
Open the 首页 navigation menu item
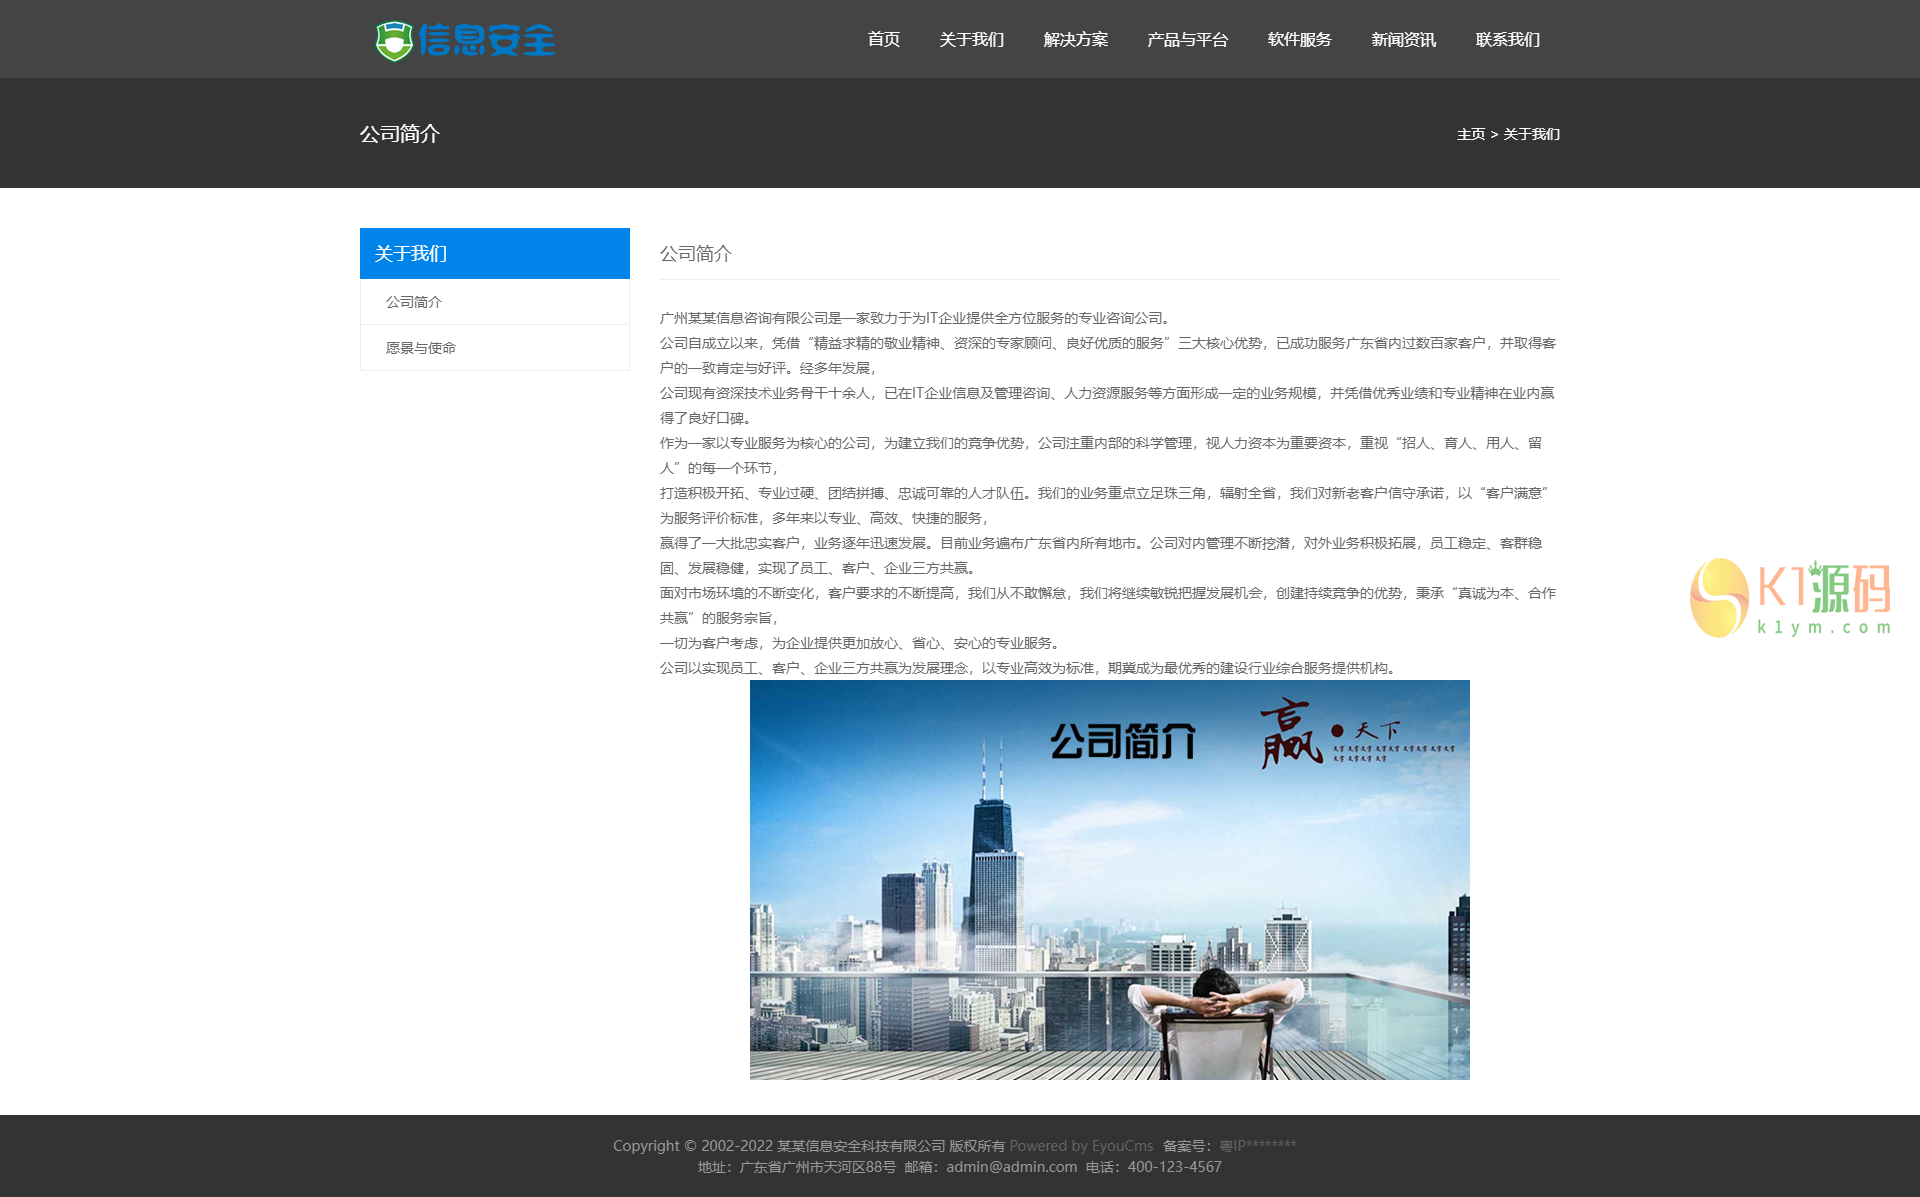coord(883,40)
